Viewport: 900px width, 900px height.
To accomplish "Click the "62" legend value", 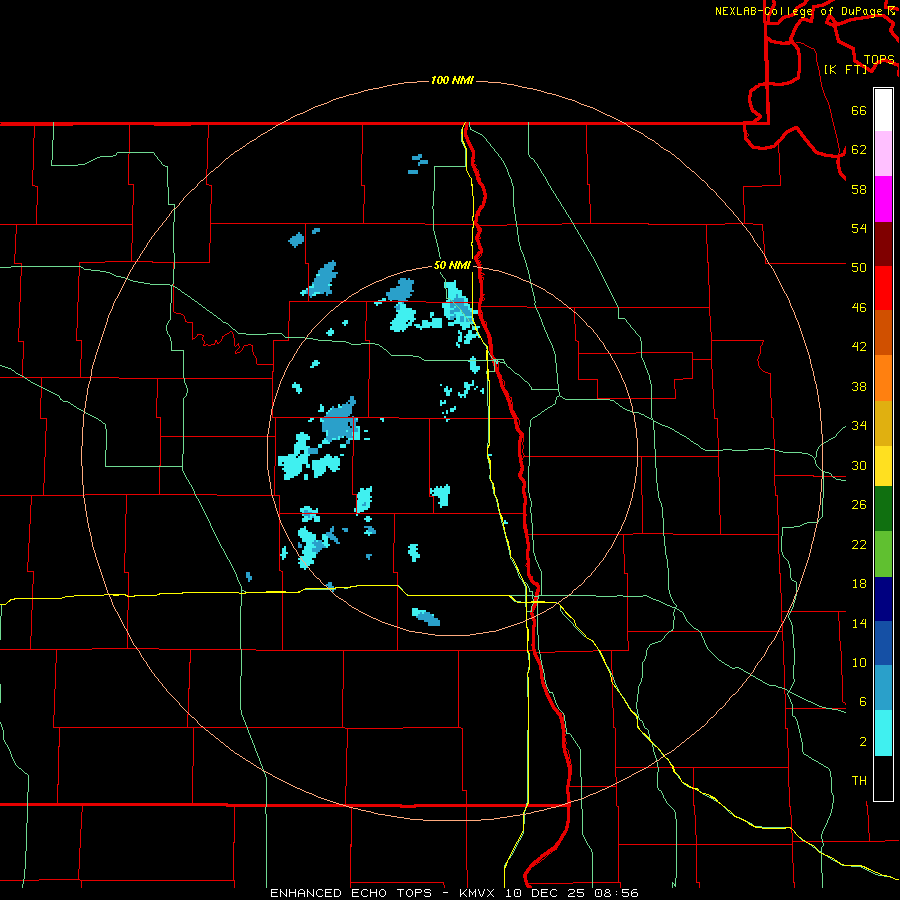I will [x=859, y=150].
